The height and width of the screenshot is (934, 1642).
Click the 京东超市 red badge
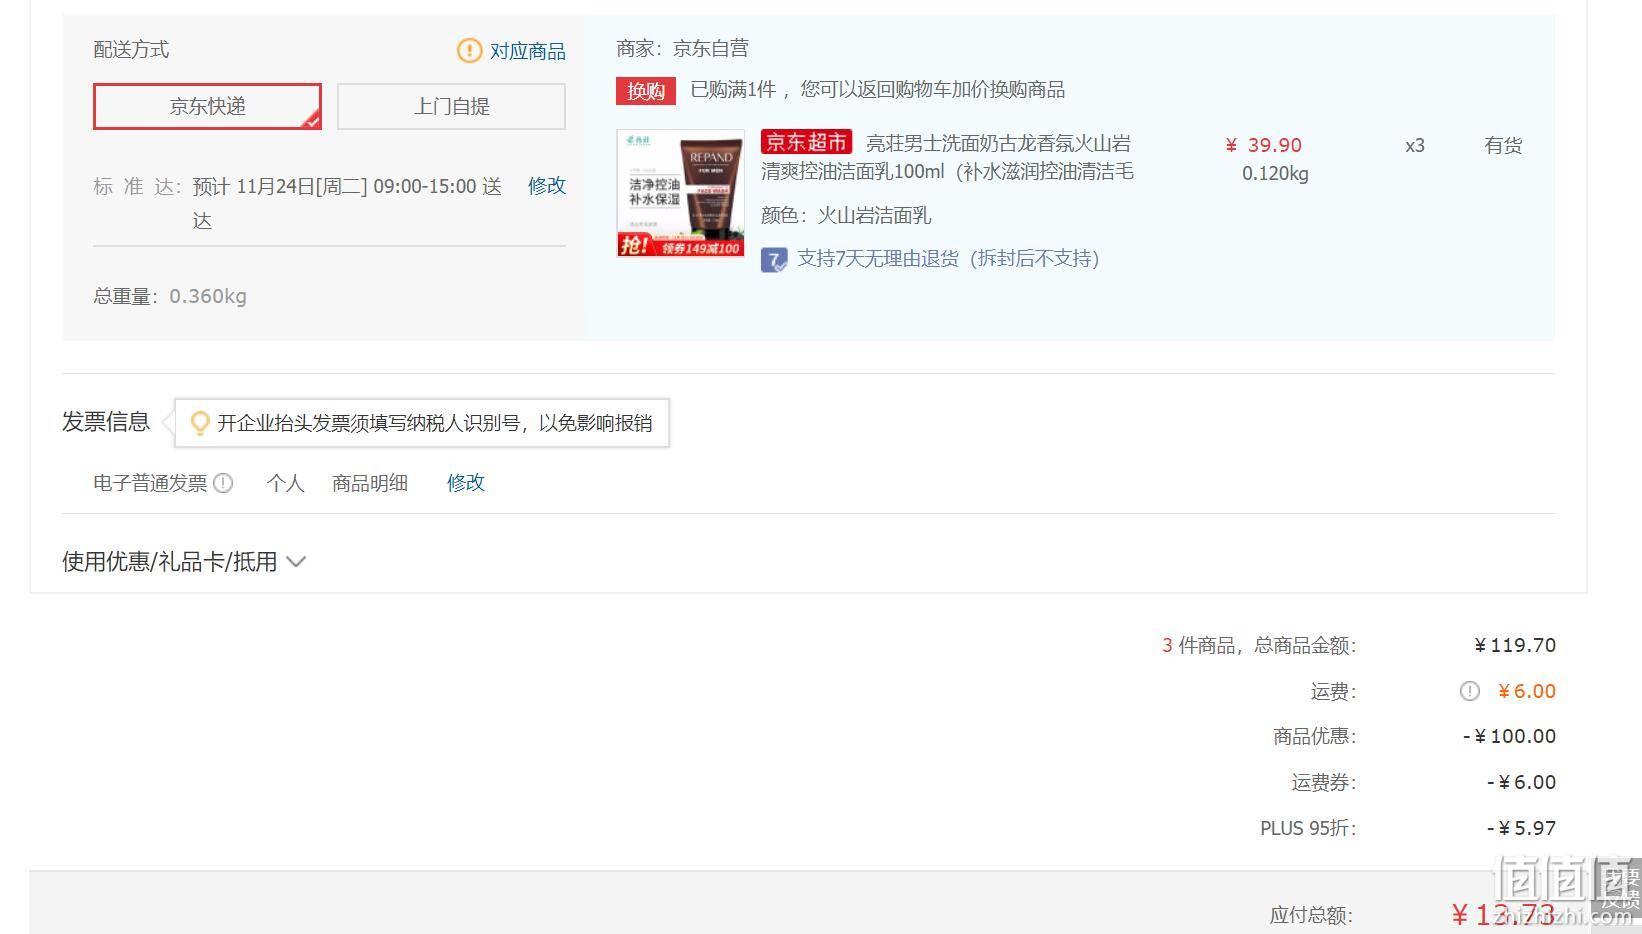806,142
